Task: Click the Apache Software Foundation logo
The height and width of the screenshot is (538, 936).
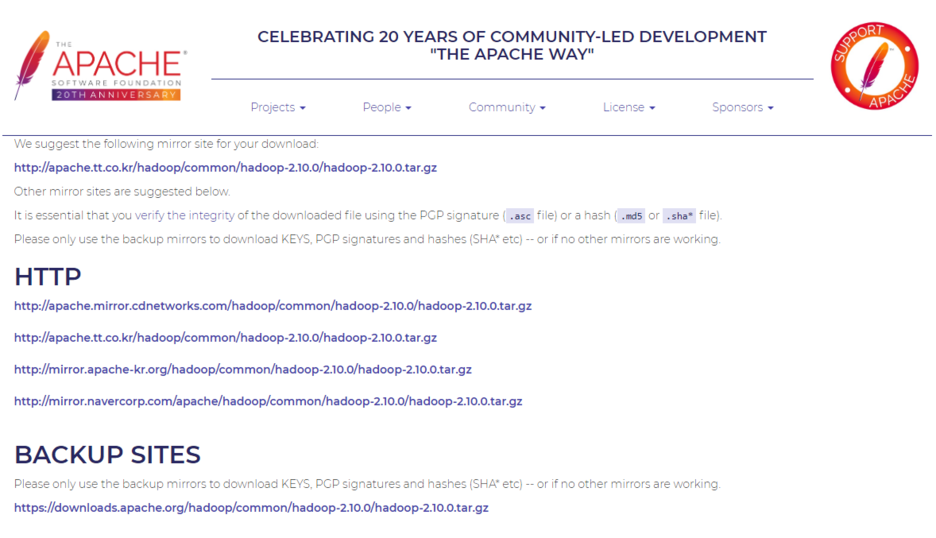Action: (x=100, y=66)
